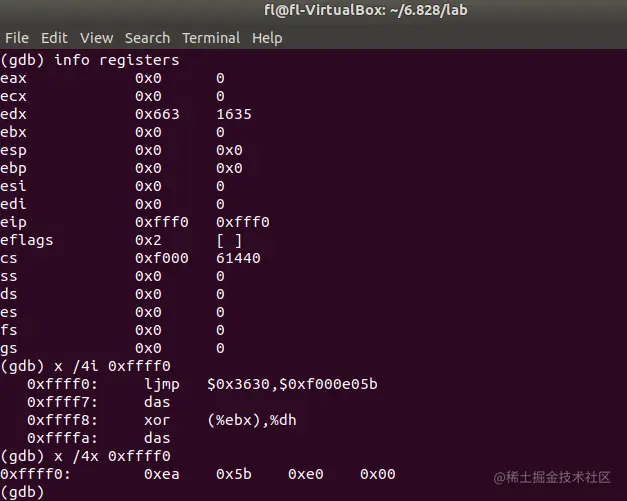This screenshot has width=627, height=501.
Task: Click the cs decimal value 61440
Action: click(x=238, y=258)
